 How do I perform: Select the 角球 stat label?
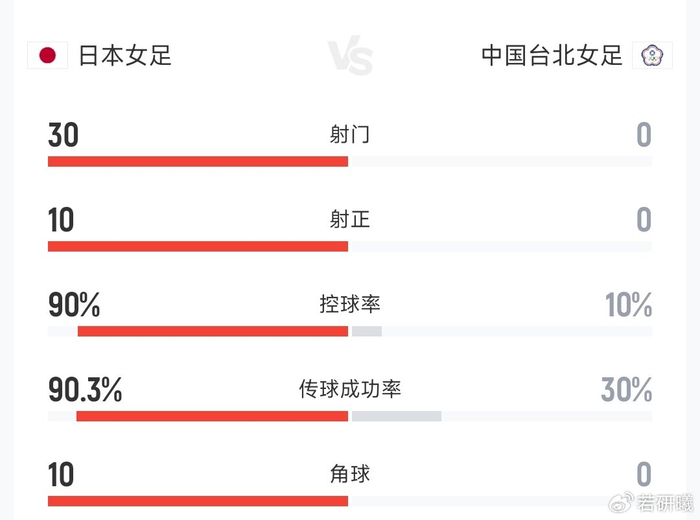350,473
